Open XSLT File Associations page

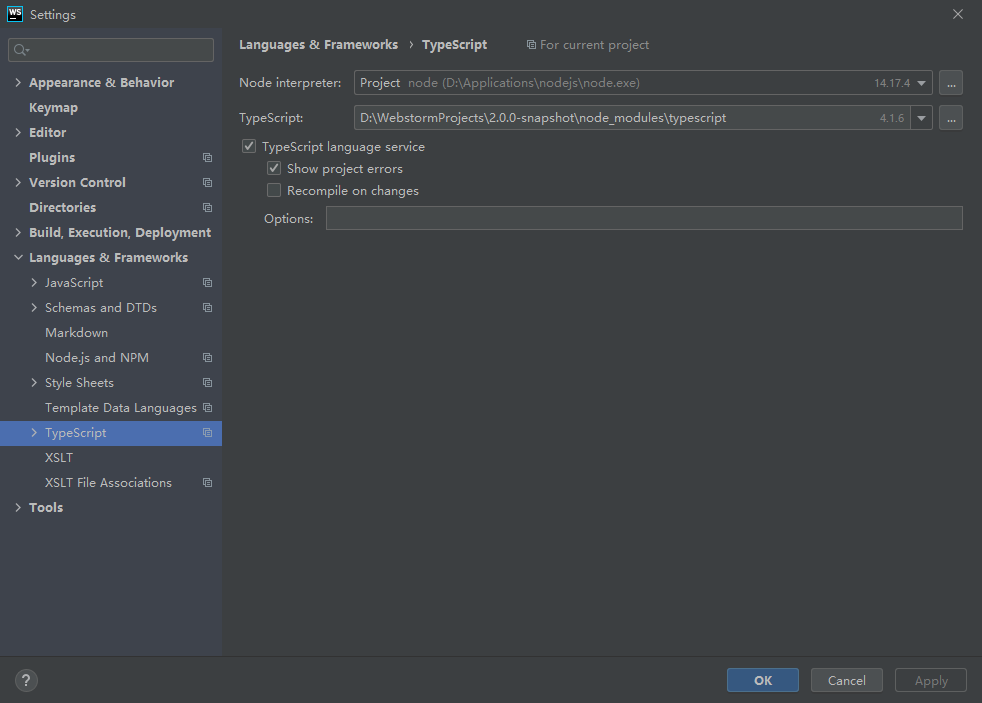[x=108, y=483]
